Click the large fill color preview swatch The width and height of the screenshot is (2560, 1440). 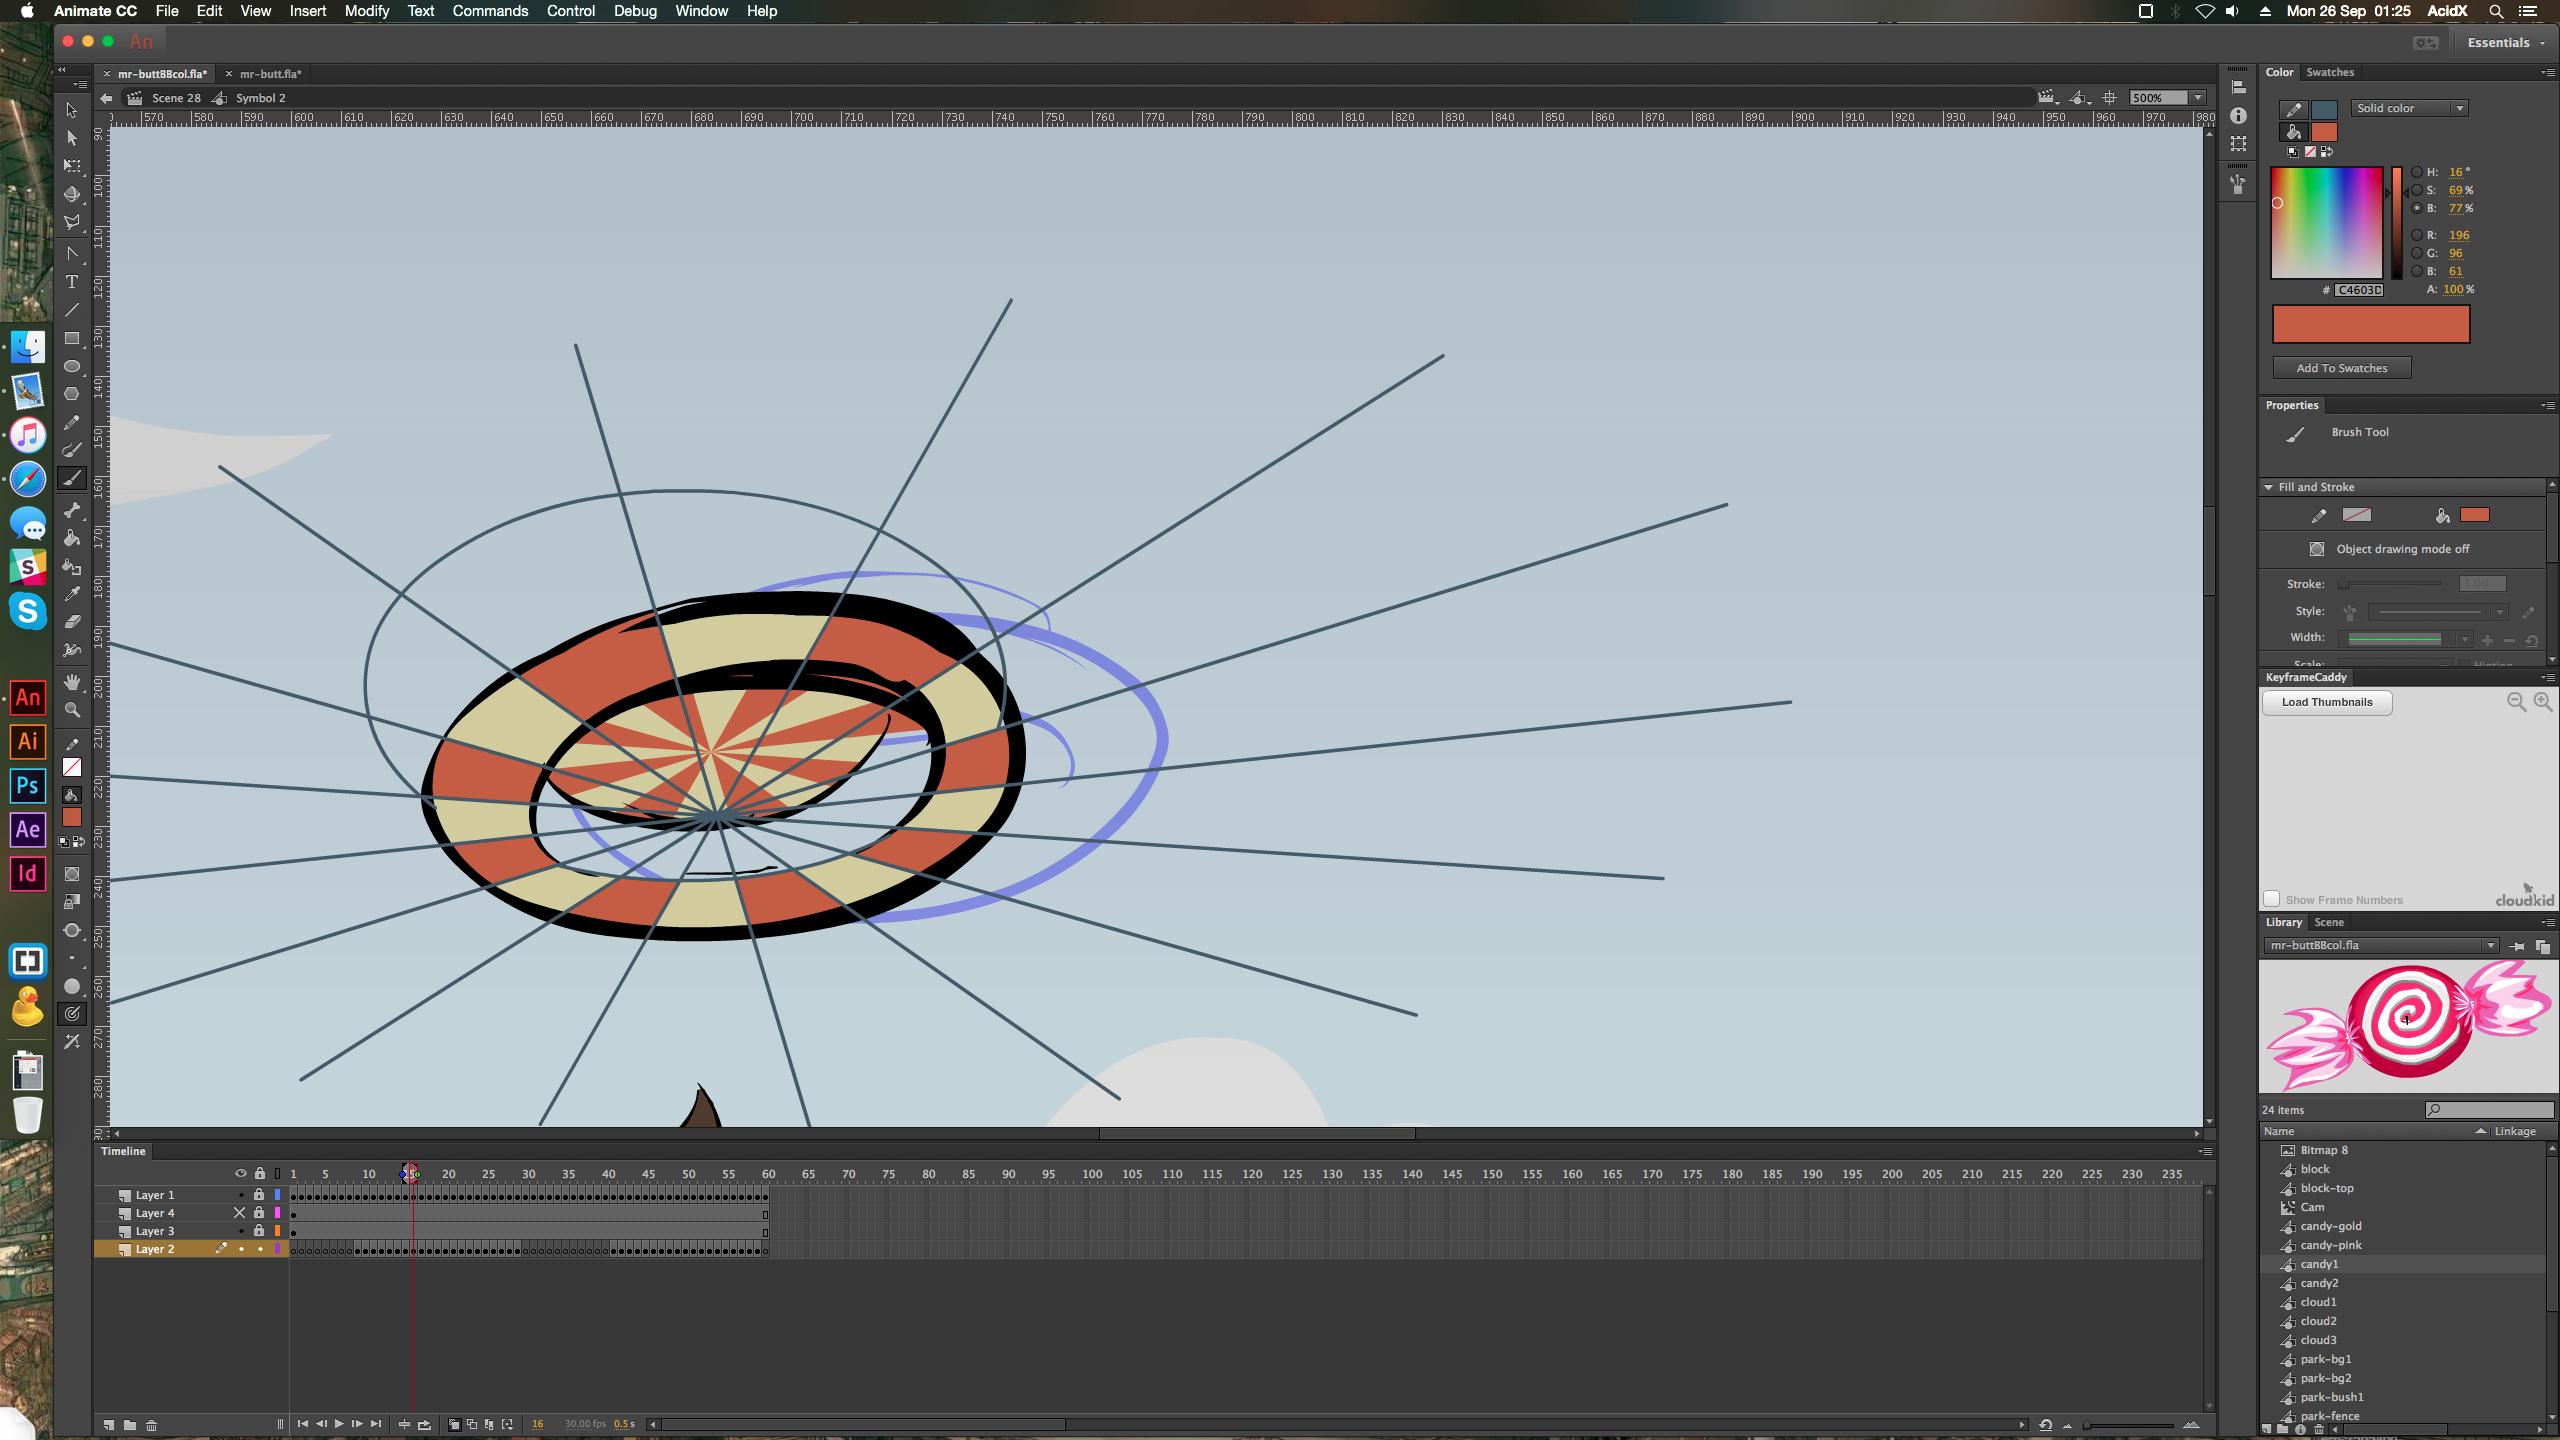pyautogui.click(x=2371, y=324)
